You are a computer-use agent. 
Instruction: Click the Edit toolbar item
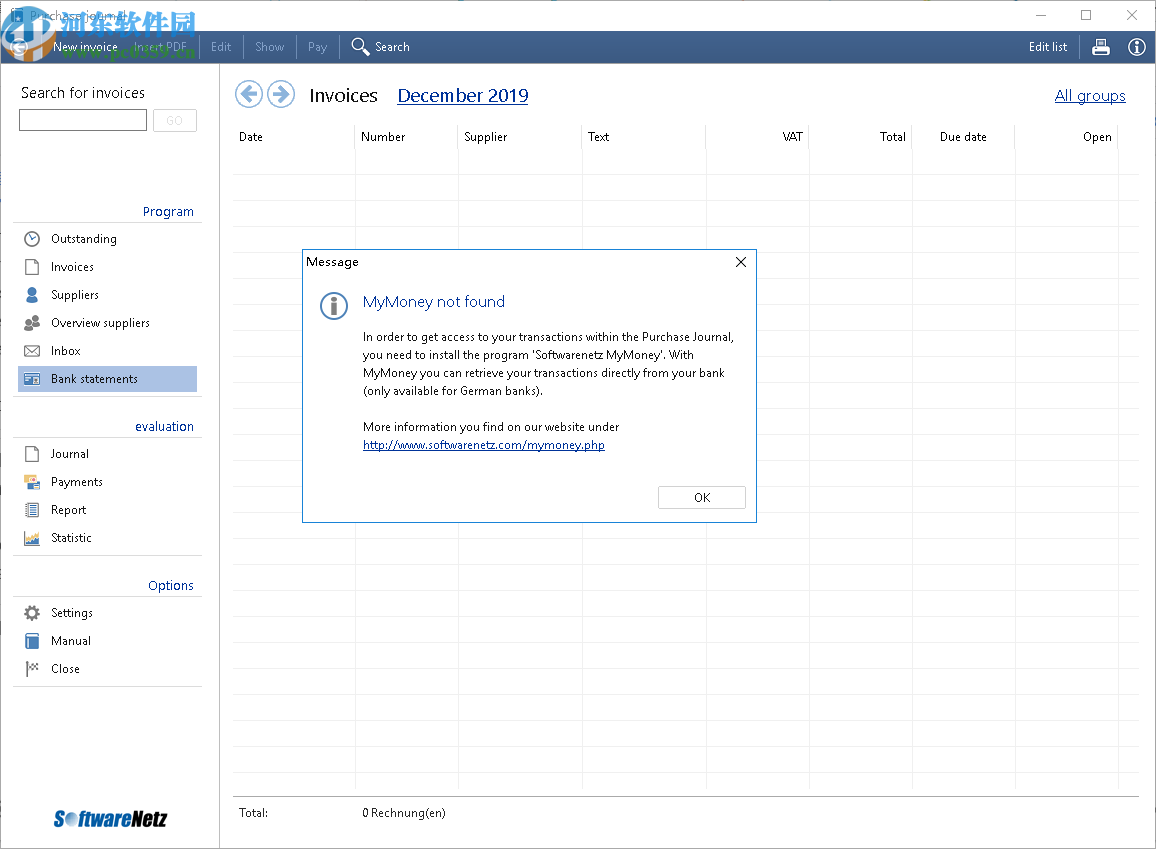[221, 47]
